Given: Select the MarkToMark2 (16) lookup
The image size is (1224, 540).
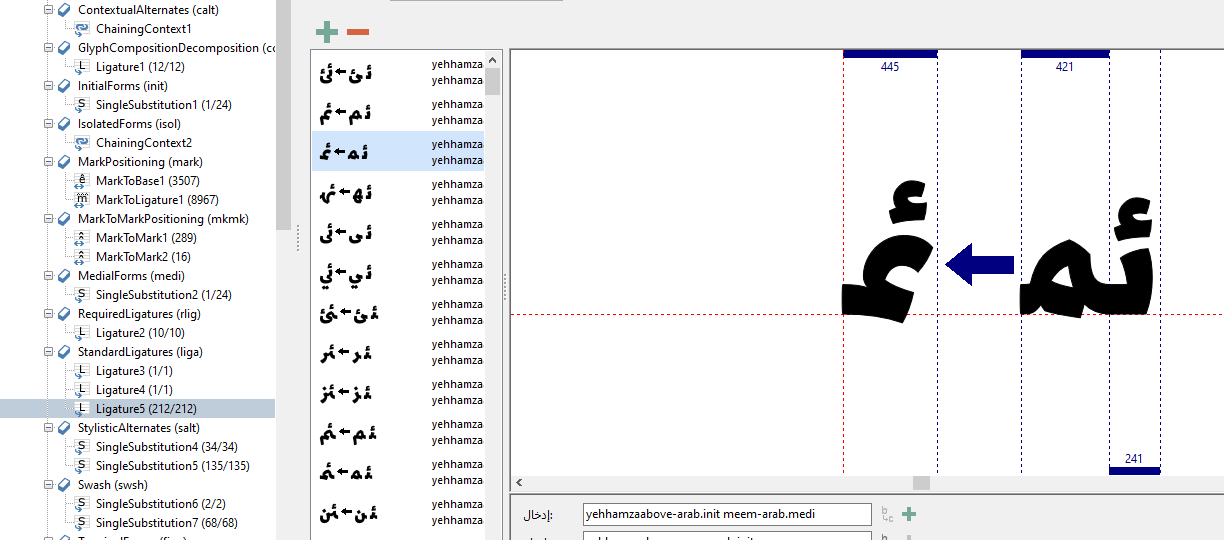Looking at the screenshot, I should (x=143, y=257).
